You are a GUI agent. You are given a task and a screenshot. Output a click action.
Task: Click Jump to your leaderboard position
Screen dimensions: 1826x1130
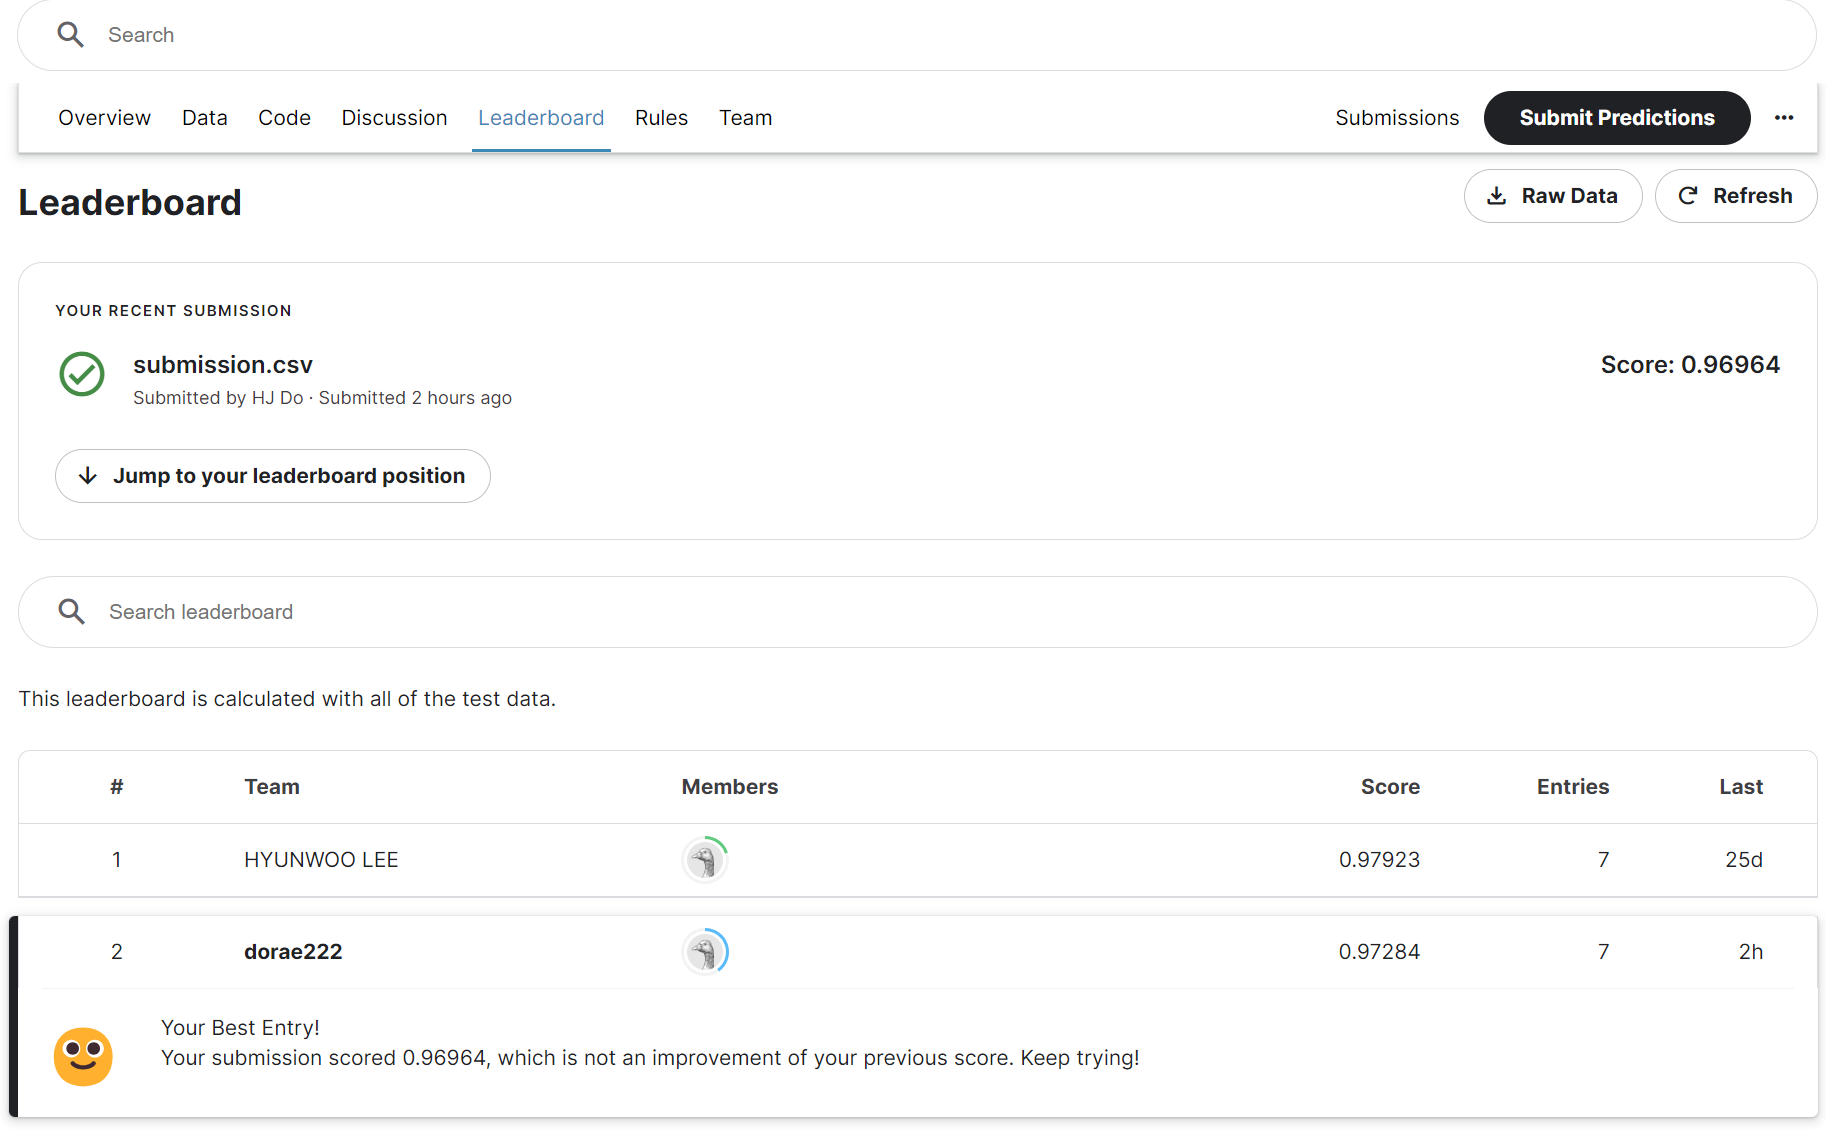point(272,476)
